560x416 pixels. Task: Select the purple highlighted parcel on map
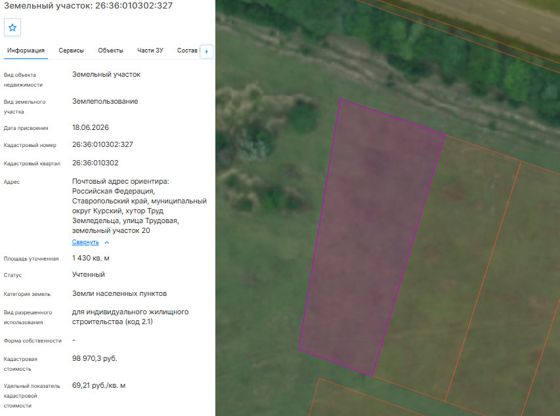coord(372,236)
